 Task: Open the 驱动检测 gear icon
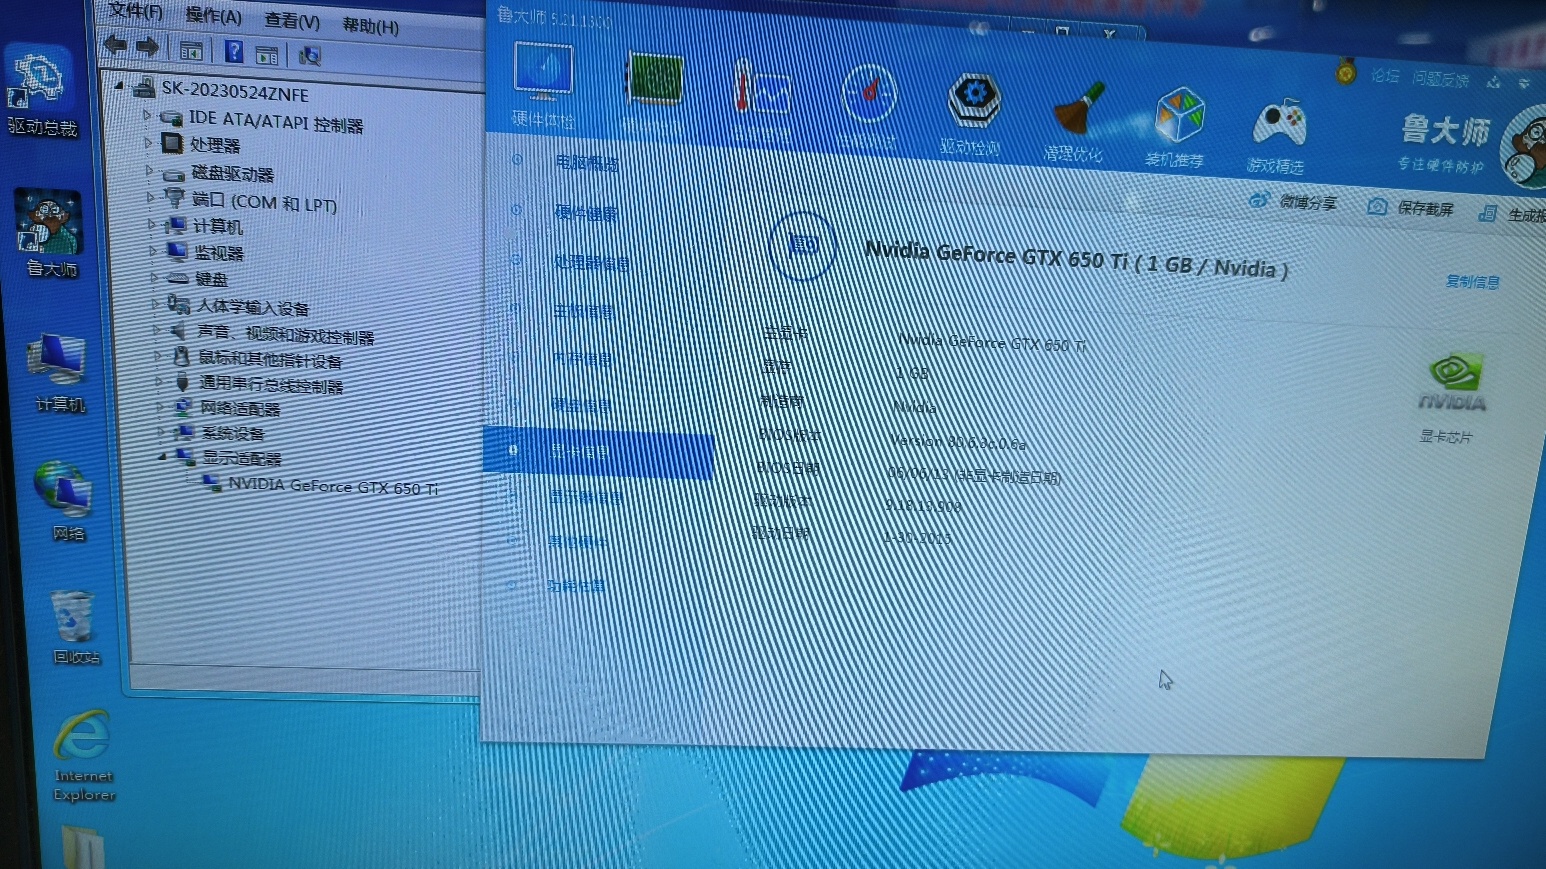tap(974, 100)
